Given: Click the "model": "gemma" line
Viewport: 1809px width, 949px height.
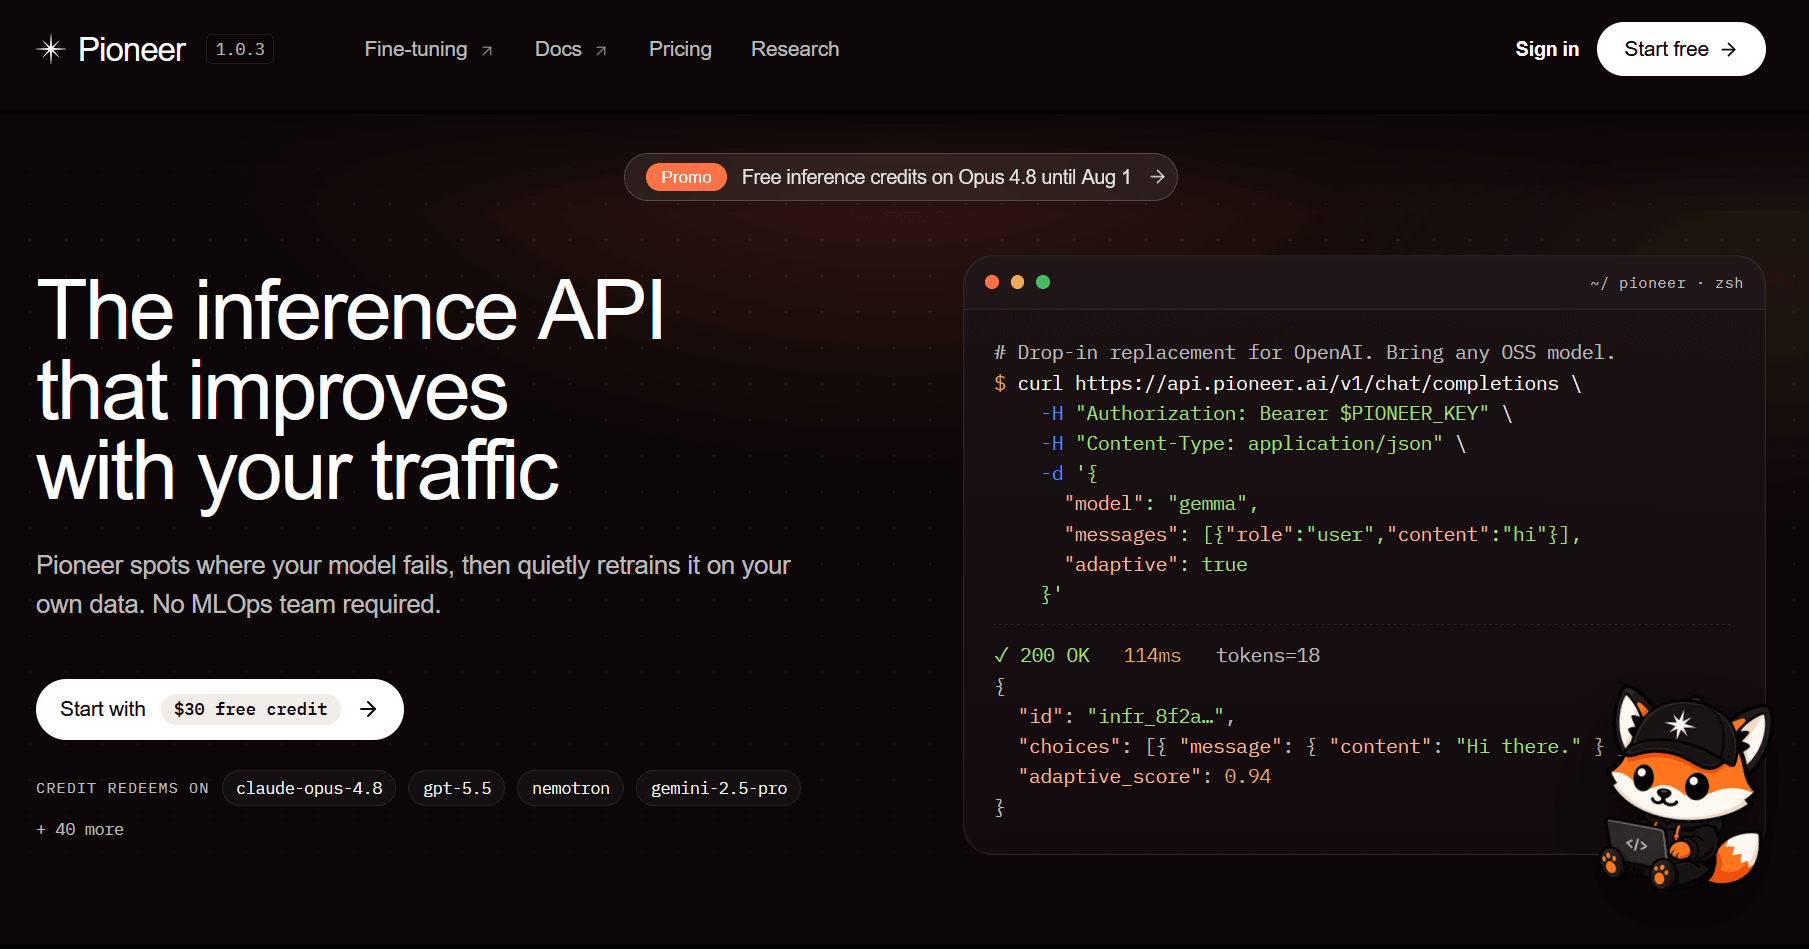Looking at the screenshot, I should [x=1162, y=503].
